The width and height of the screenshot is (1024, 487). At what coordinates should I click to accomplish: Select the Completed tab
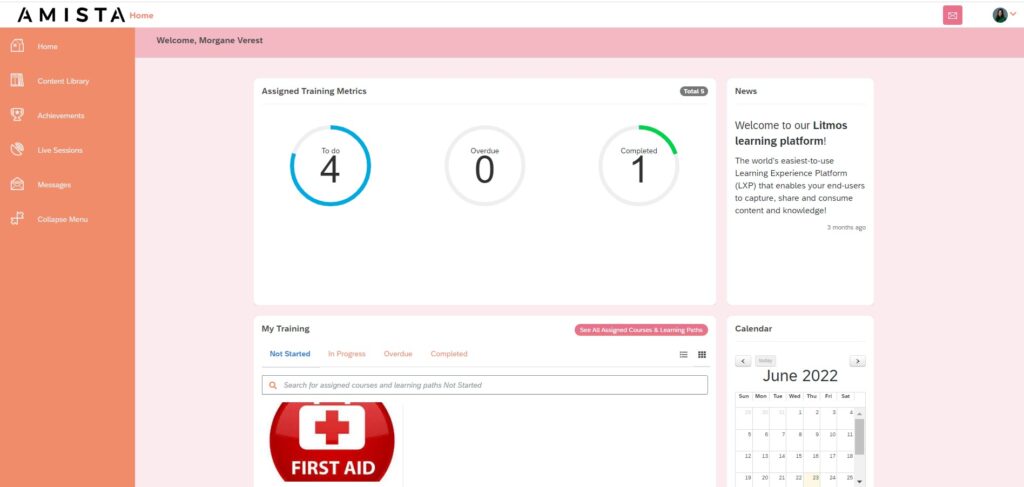449,354
